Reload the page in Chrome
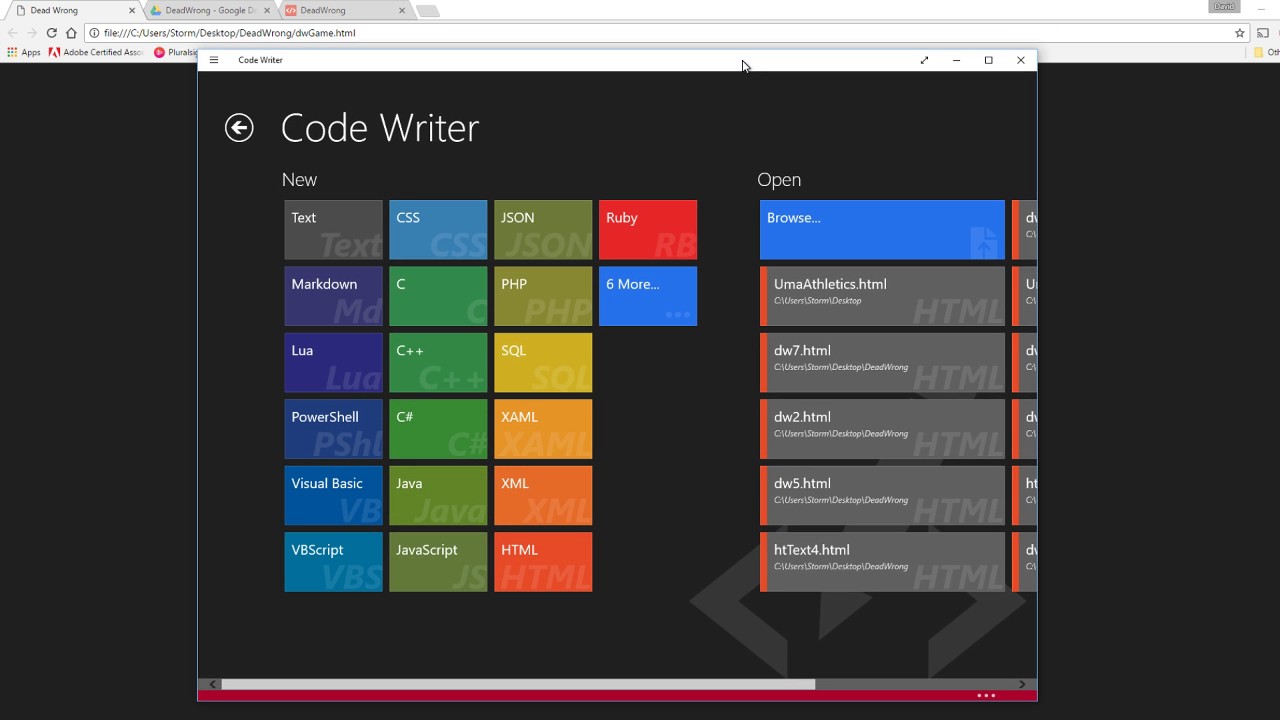Screen dimensions: 1280x720 51,33
